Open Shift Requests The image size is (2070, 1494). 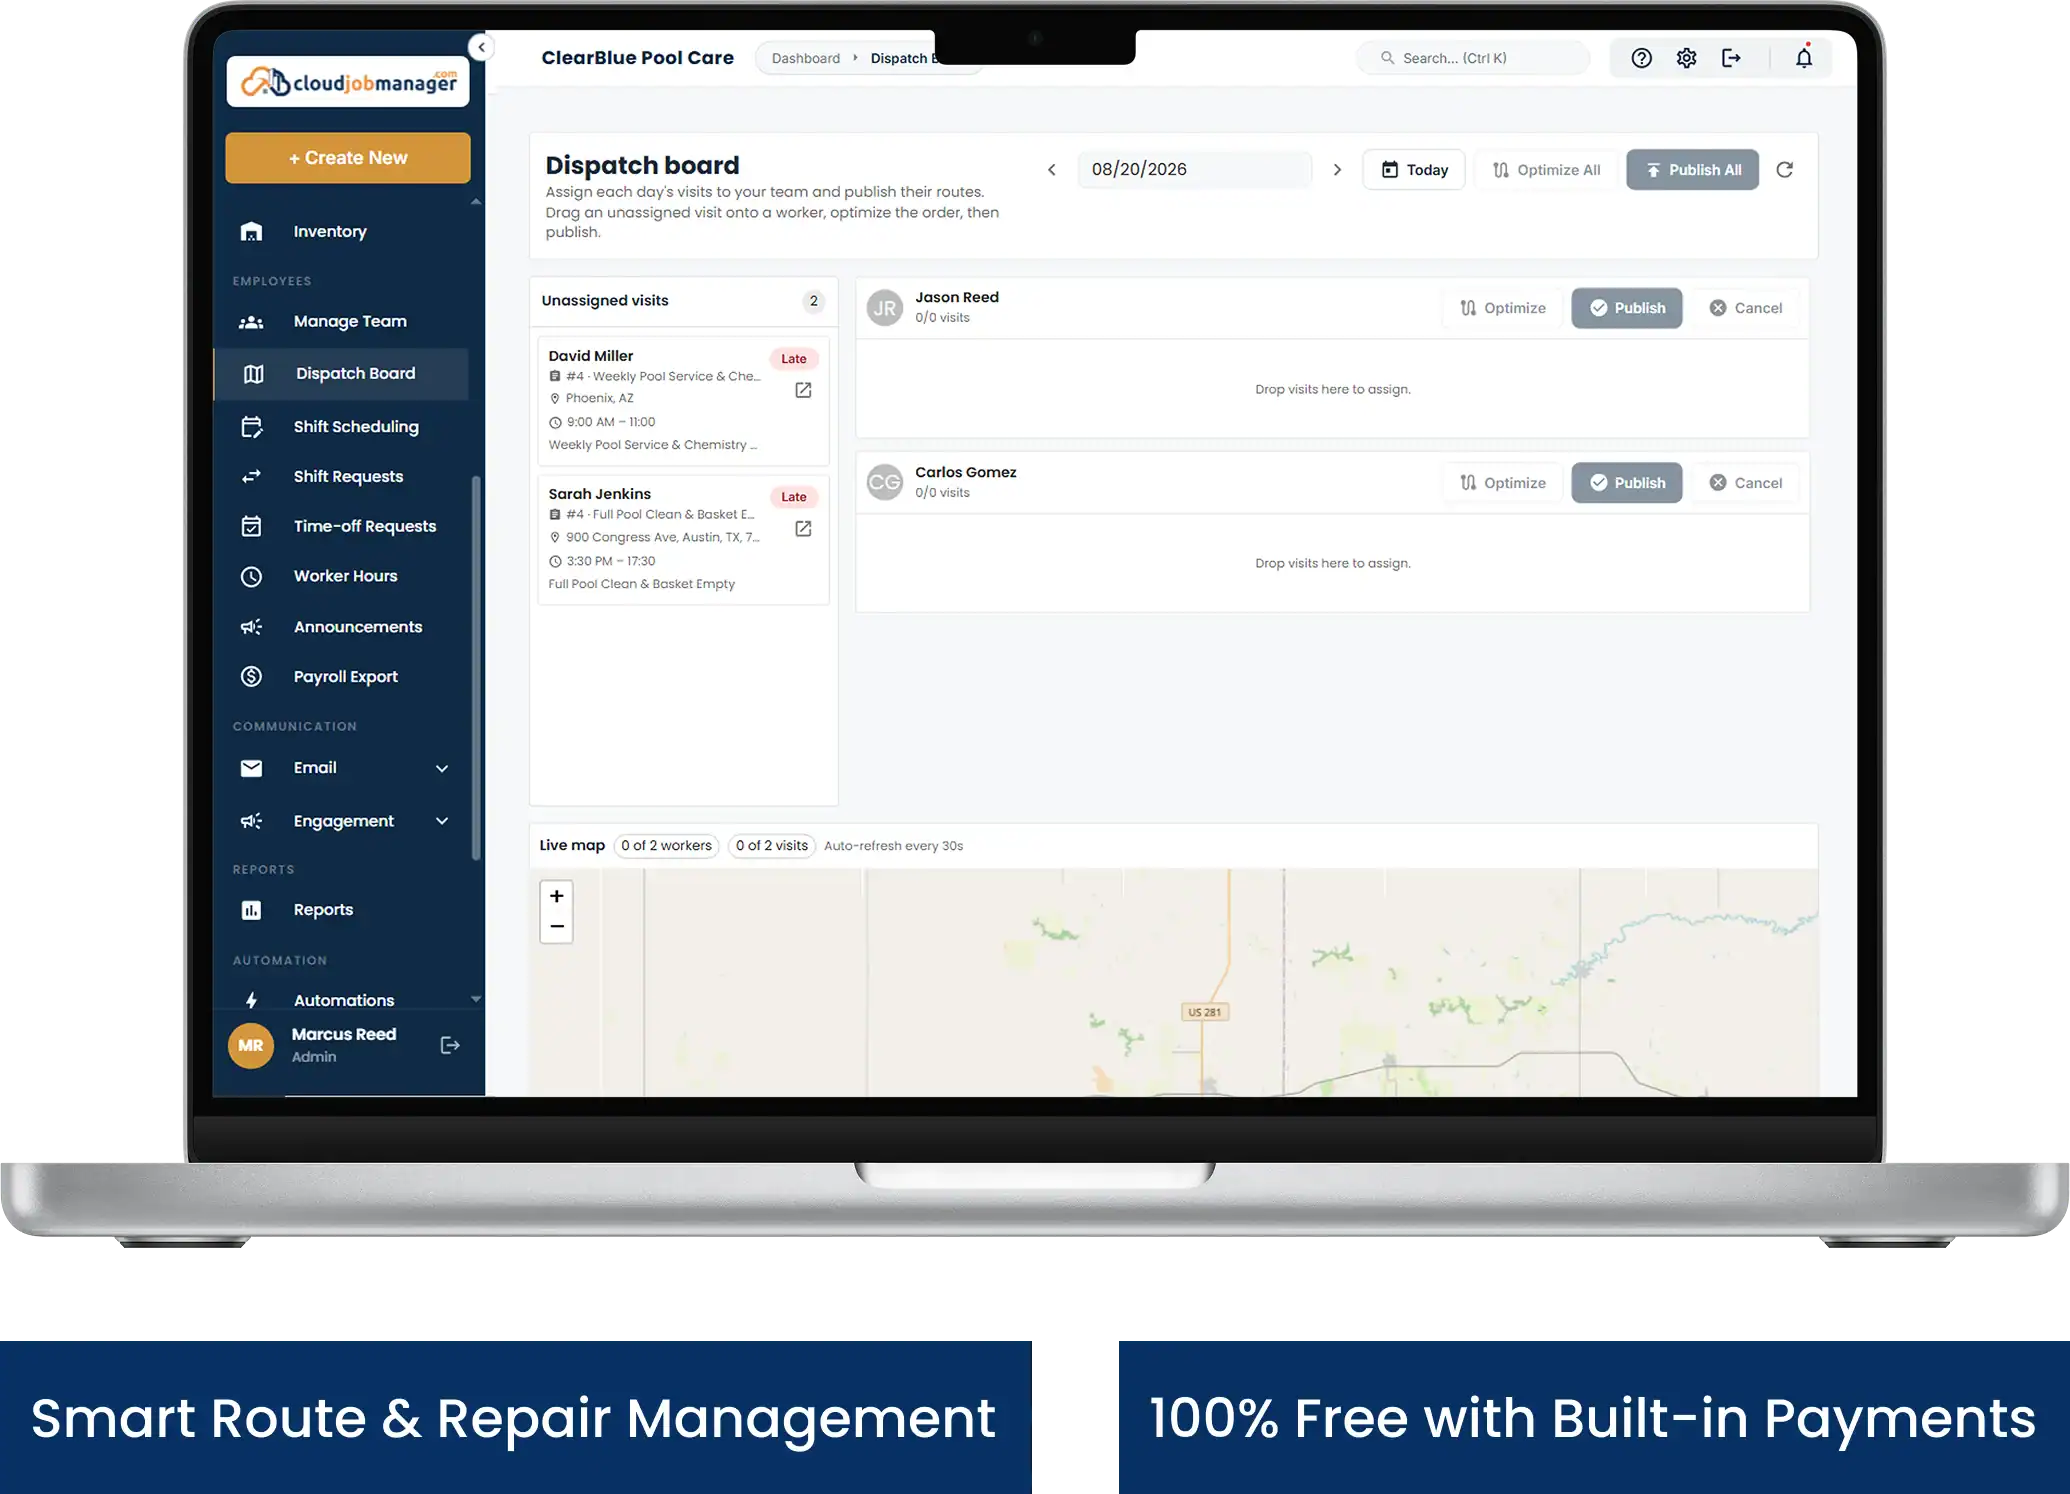(342, 476)
